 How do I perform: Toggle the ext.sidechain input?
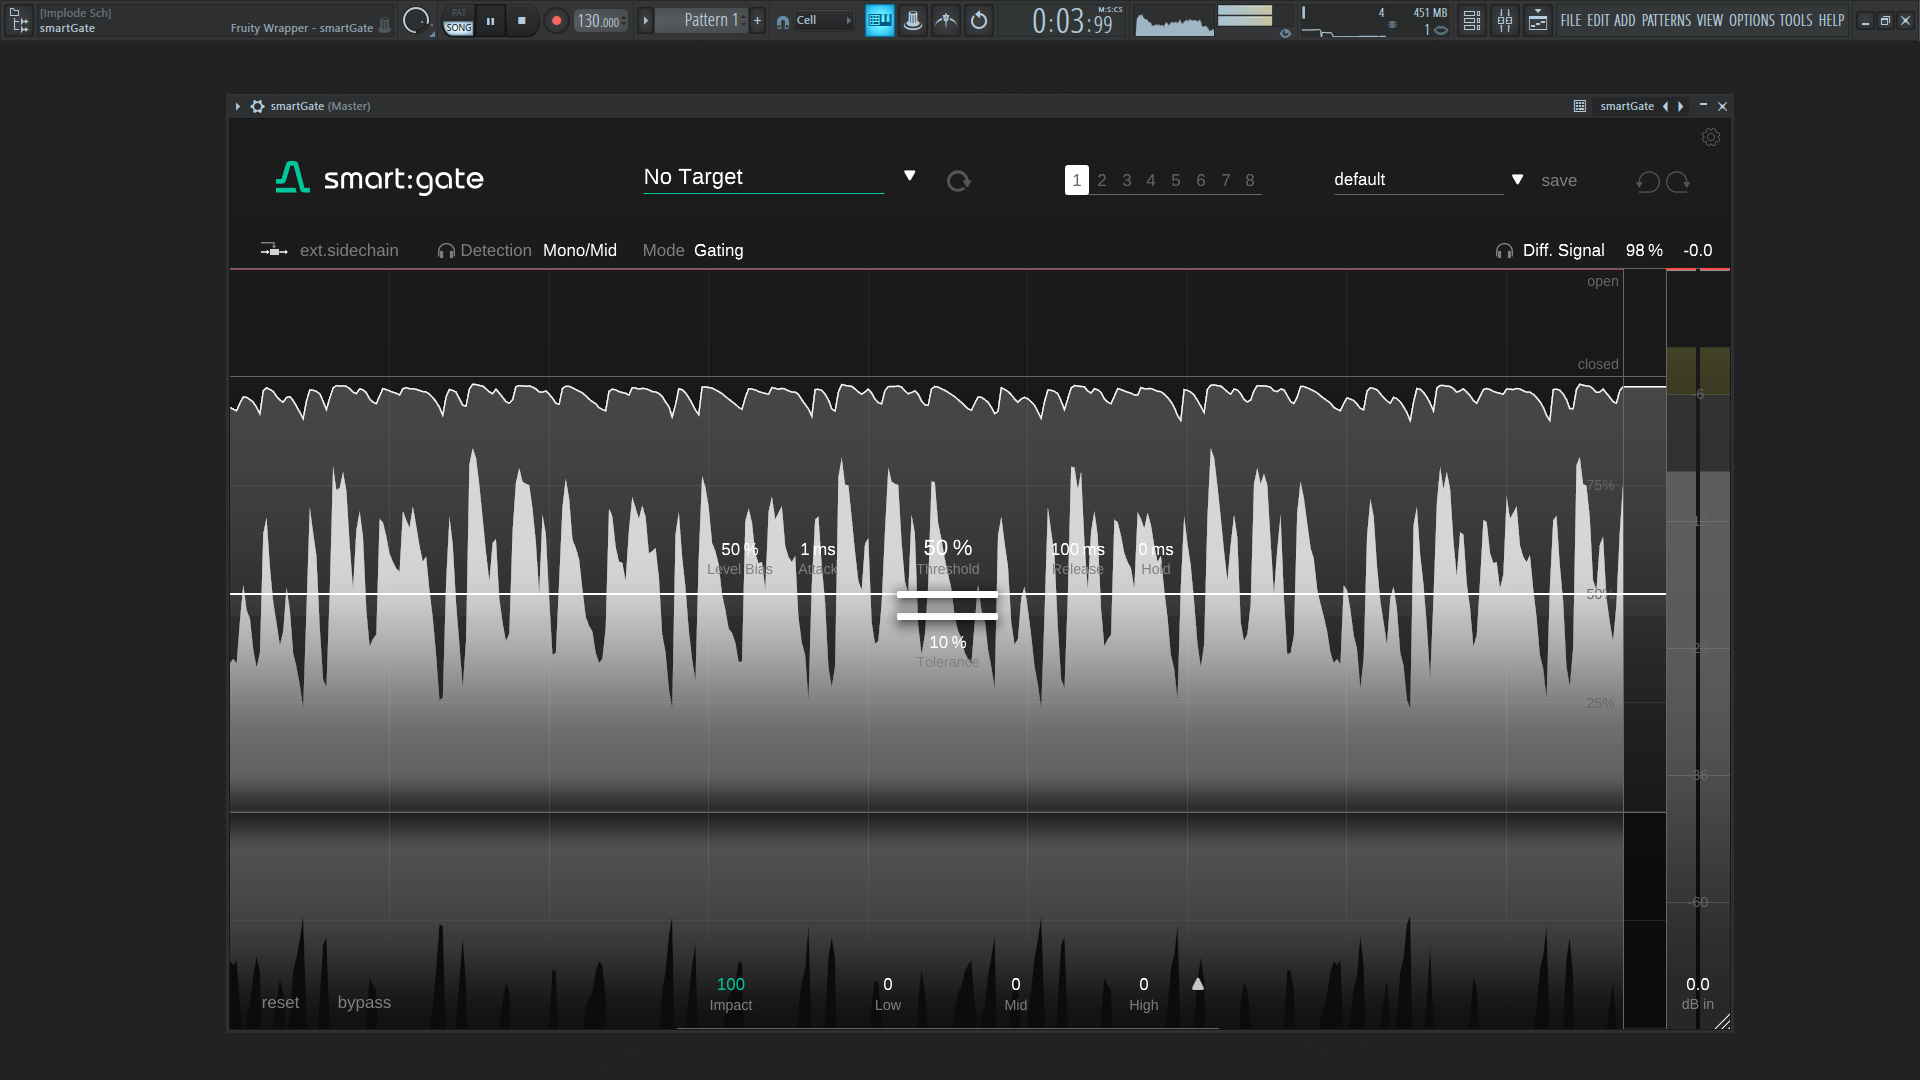tap(330, 250)
